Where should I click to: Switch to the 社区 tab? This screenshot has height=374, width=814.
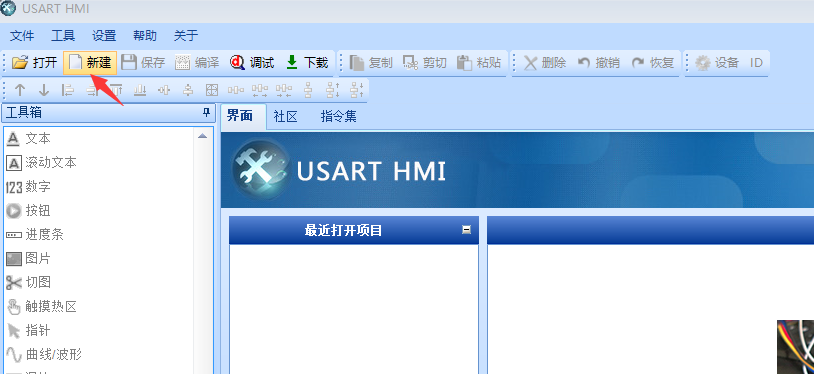coord(286,116)
